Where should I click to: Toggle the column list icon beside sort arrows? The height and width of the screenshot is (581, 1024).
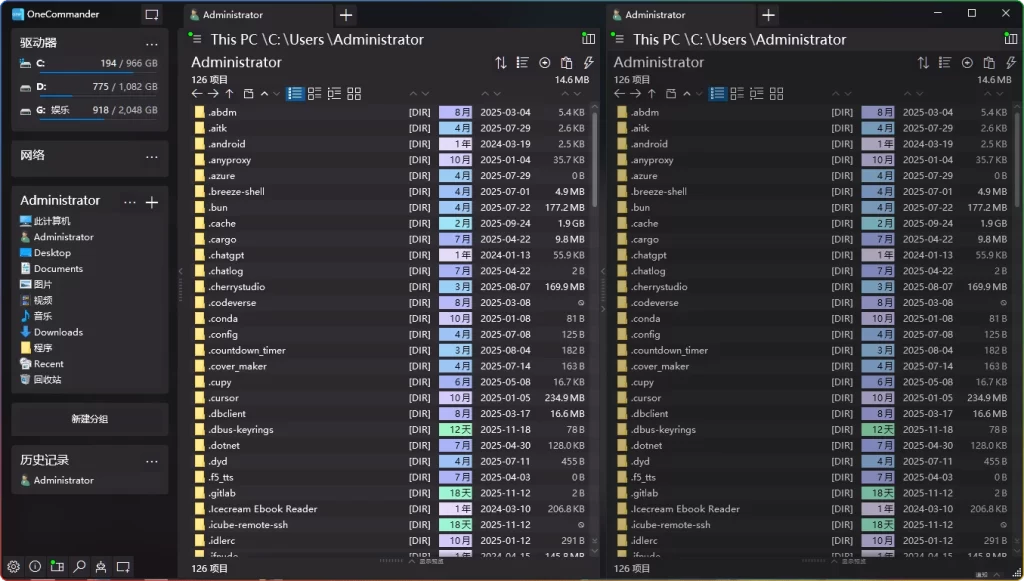coord(522,61)
